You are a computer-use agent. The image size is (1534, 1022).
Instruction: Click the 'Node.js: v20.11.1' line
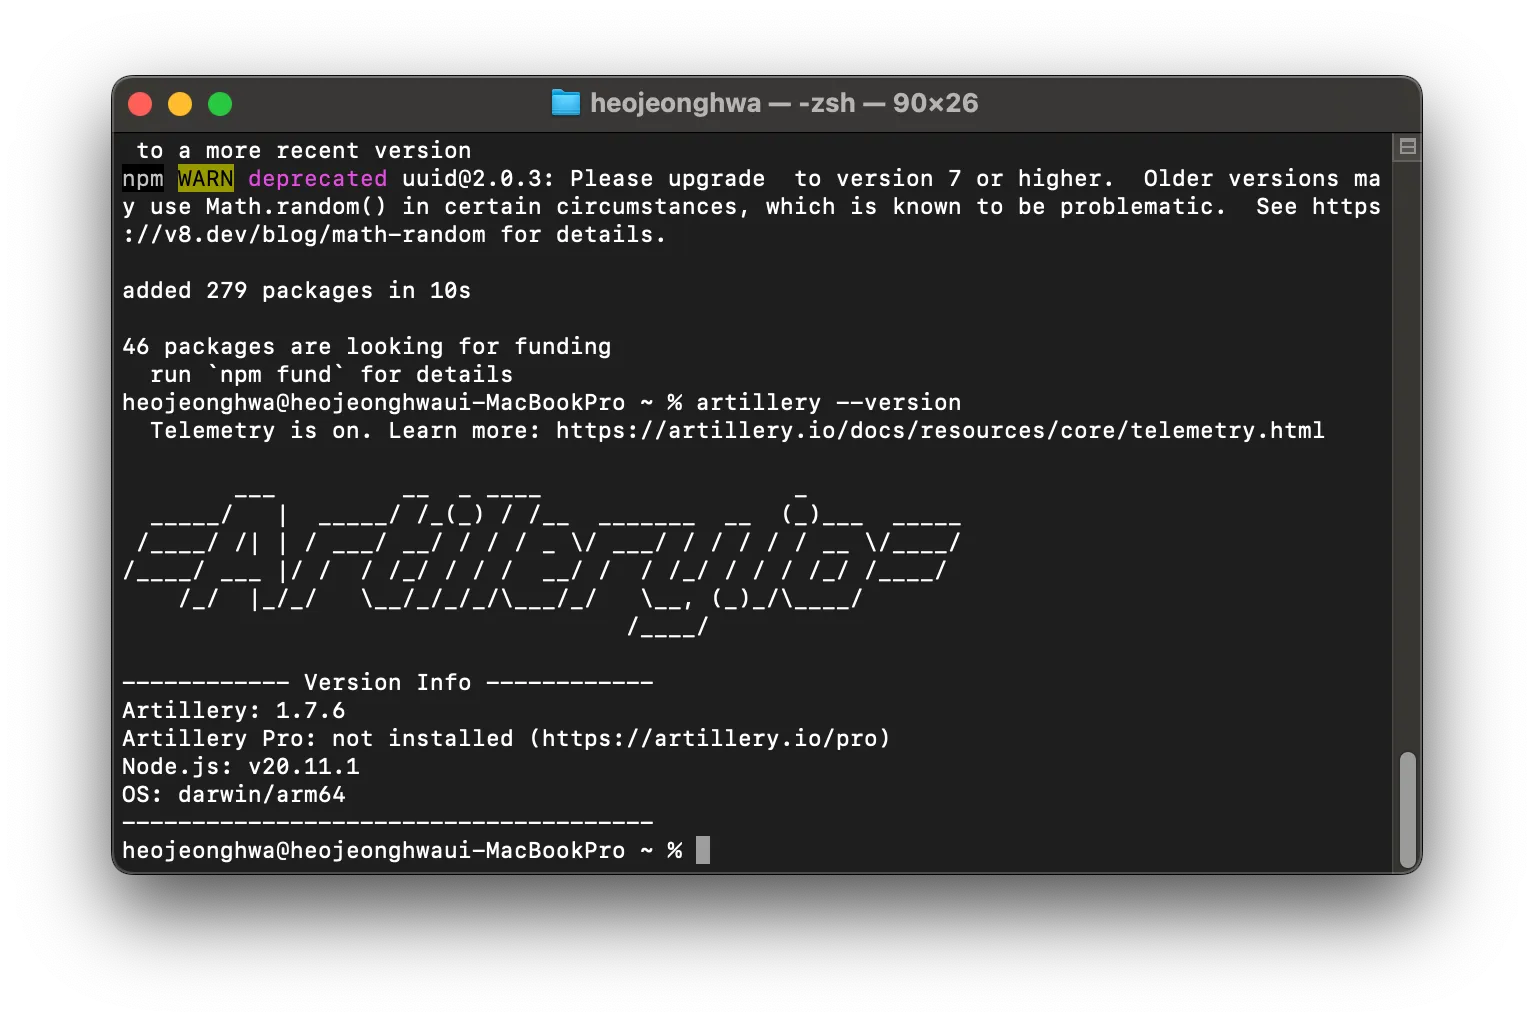(240, 767)
